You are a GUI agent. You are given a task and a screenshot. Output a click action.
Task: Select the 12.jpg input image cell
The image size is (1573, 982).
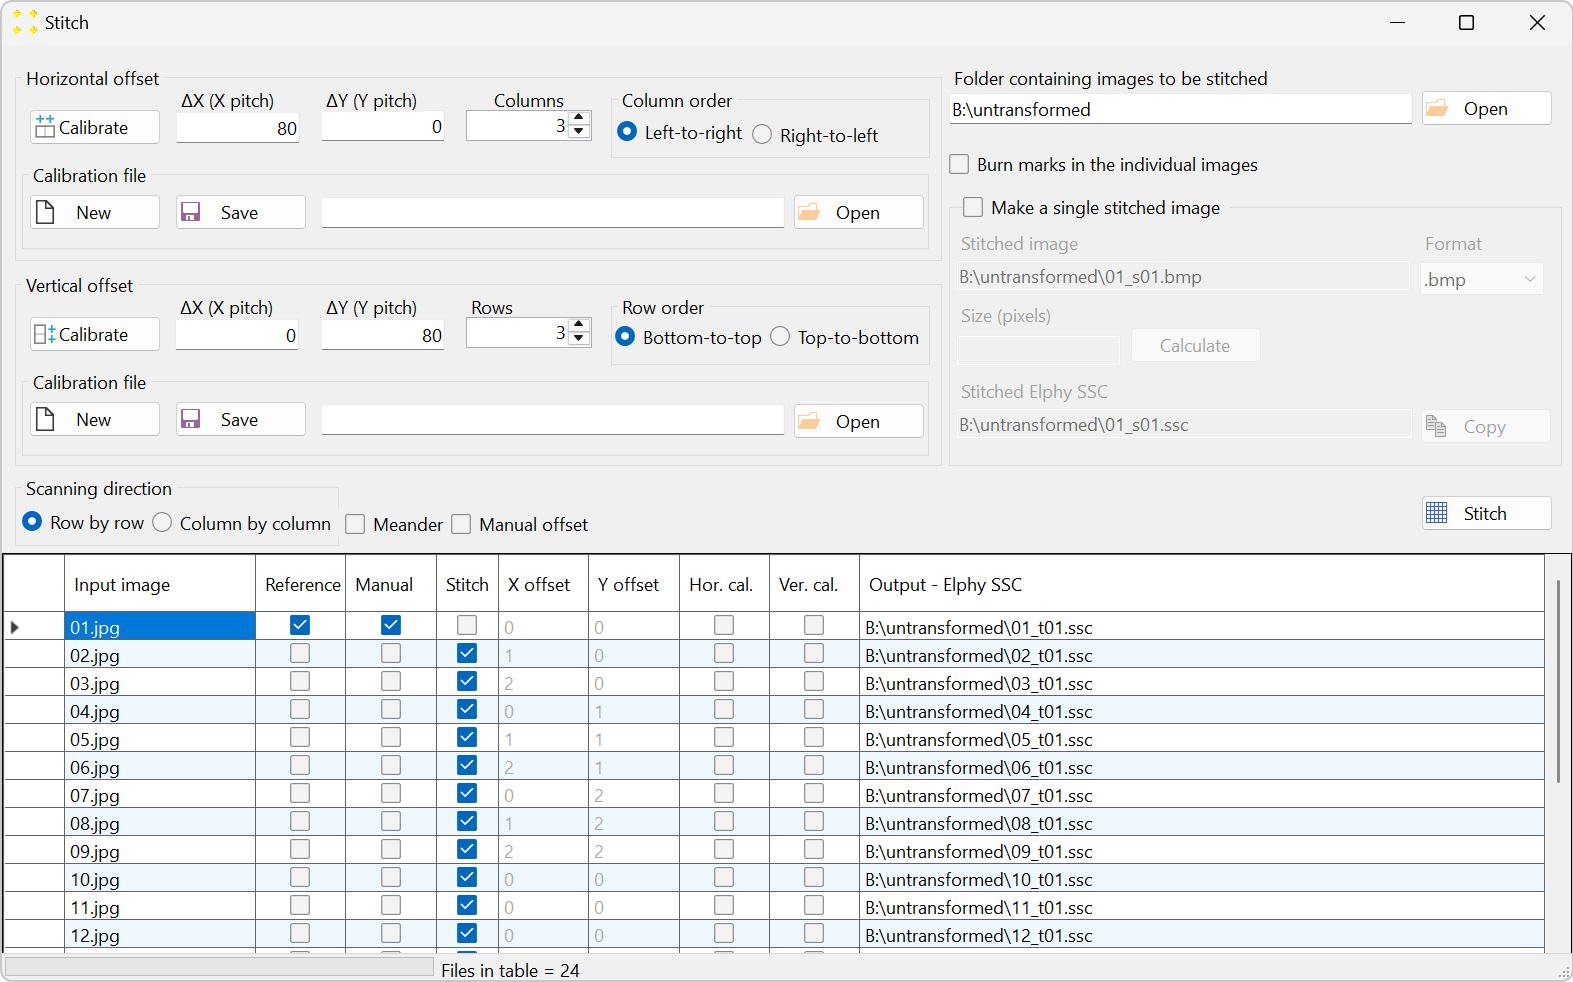coord(160,935)
